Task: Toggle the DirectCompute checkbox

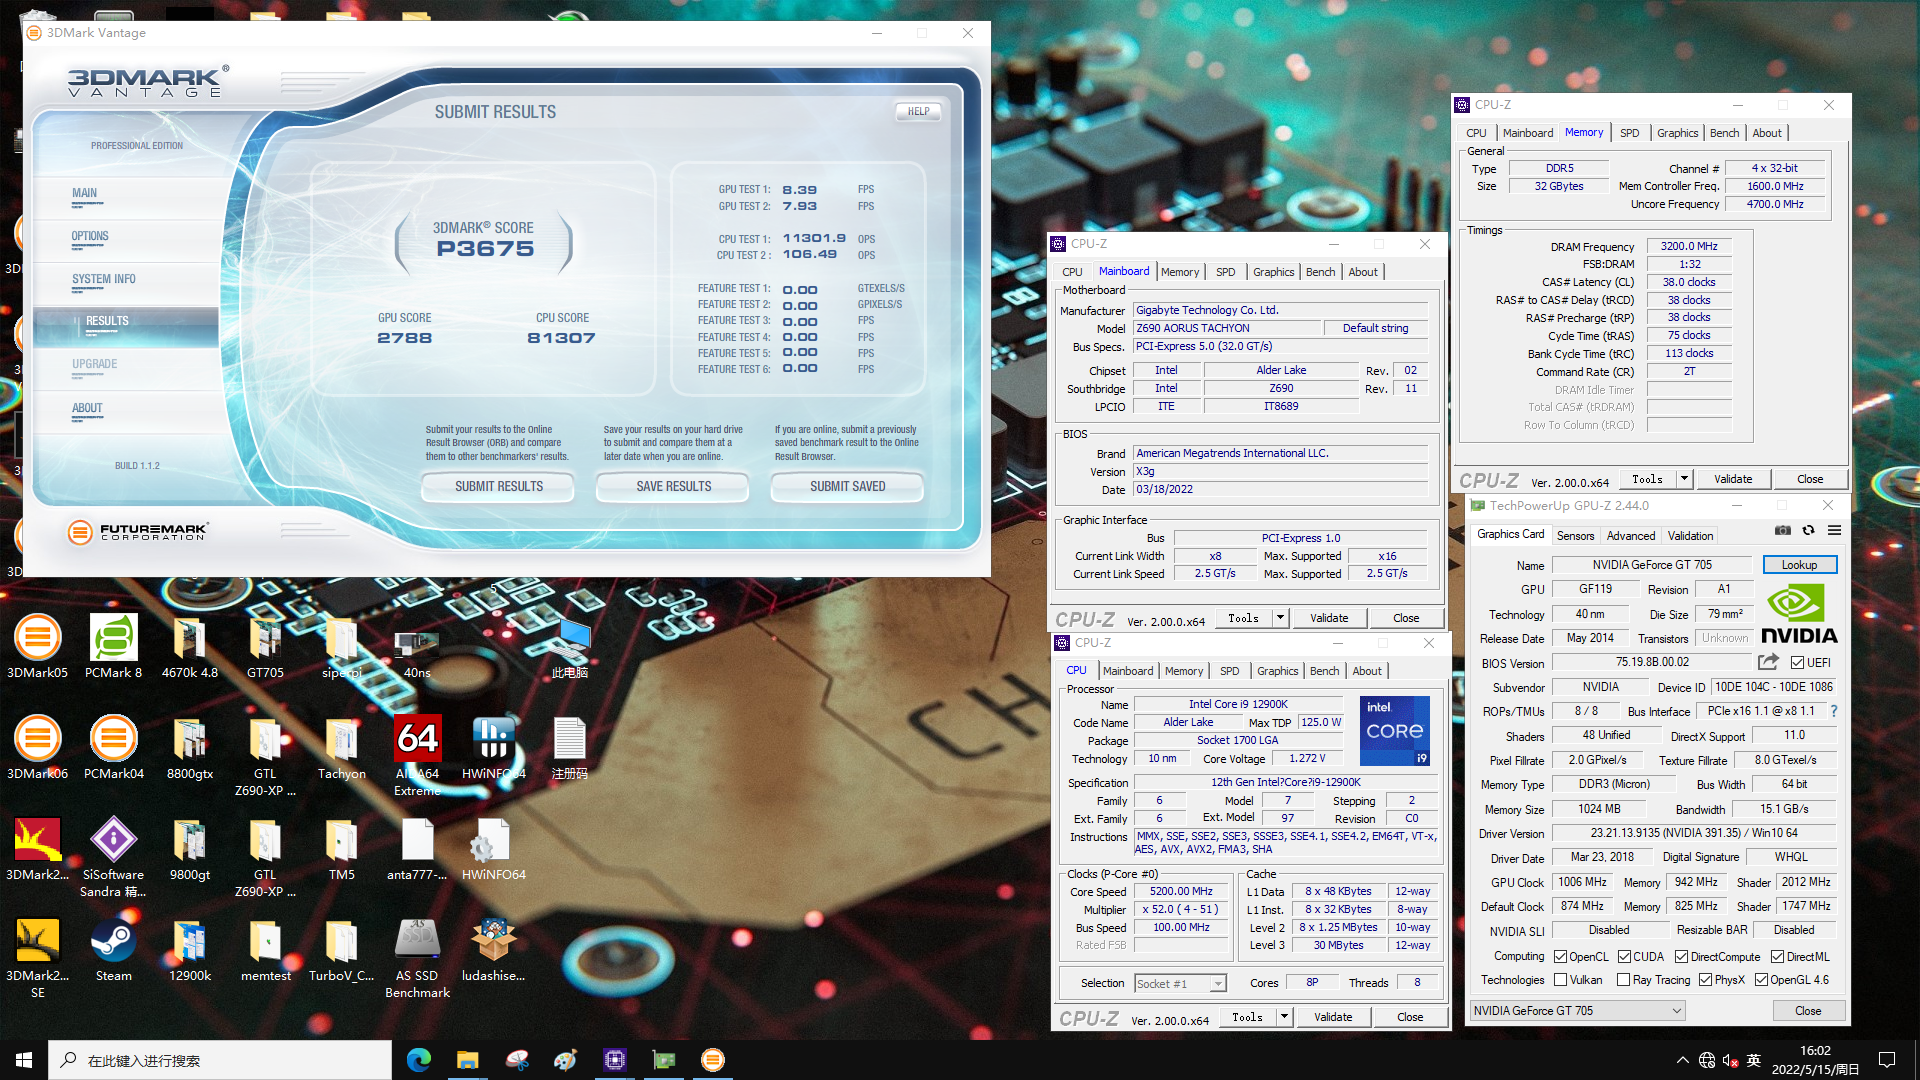Action: click(x=1682, y=957)
